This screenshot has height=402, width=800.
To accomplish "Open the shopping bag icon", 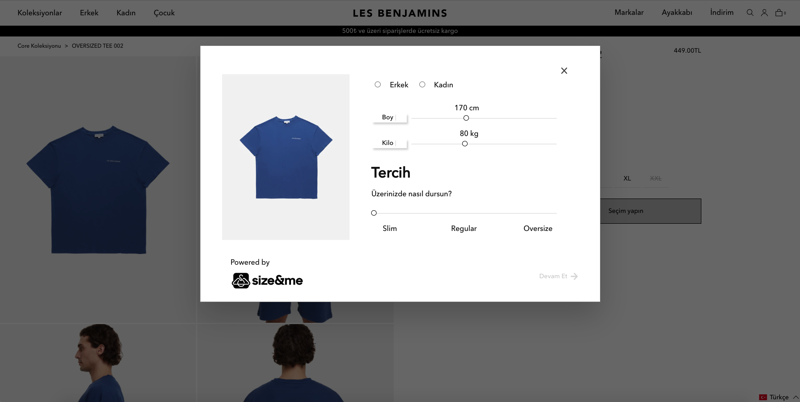I will 779,13.
